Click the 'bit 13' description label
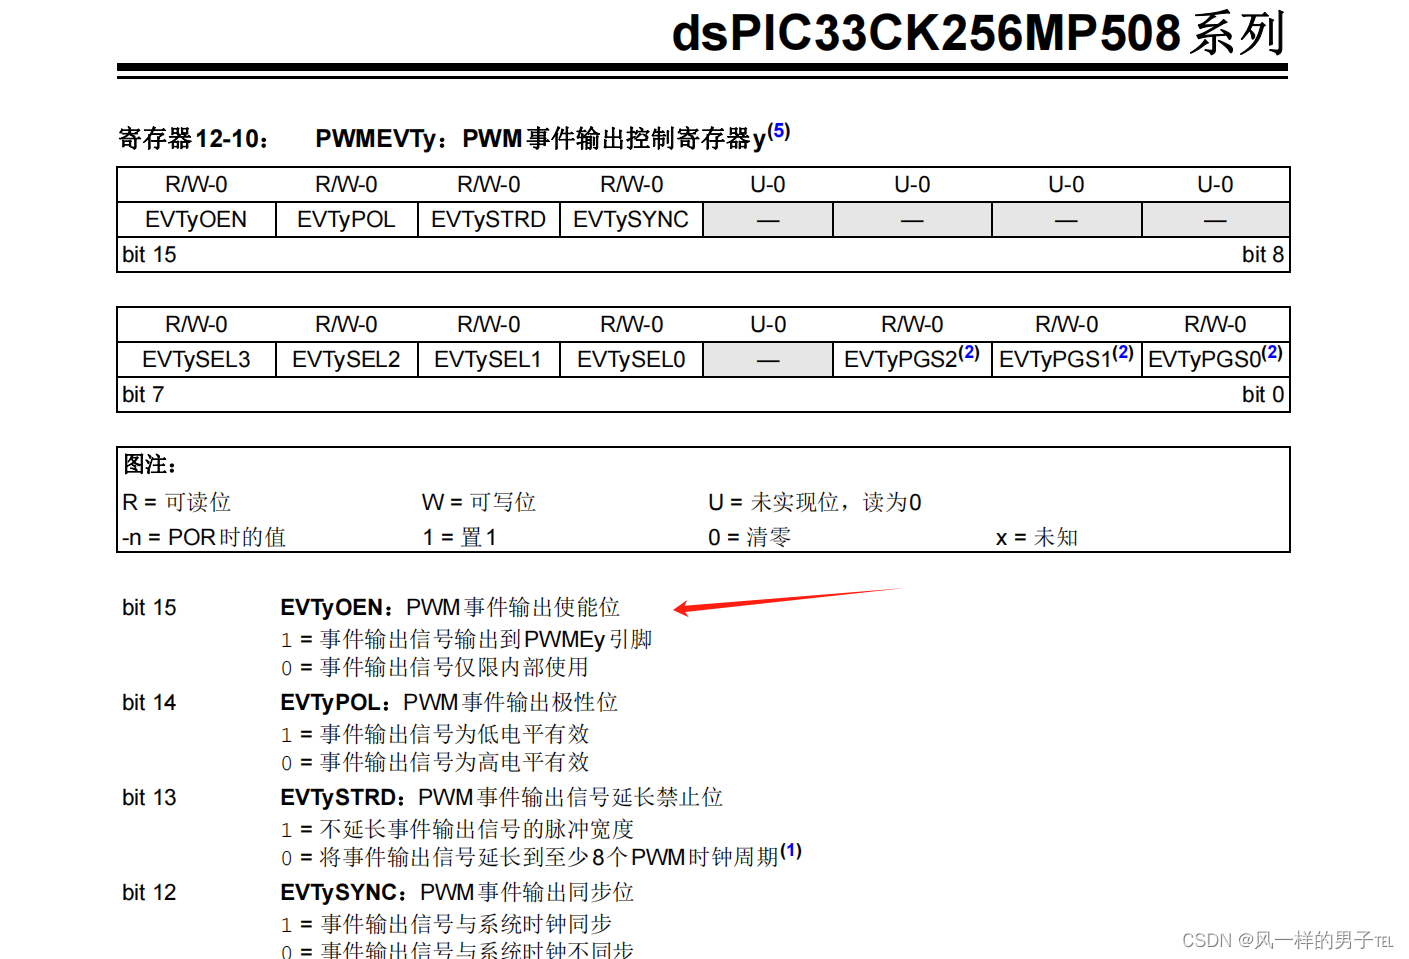 coord(149,798)
